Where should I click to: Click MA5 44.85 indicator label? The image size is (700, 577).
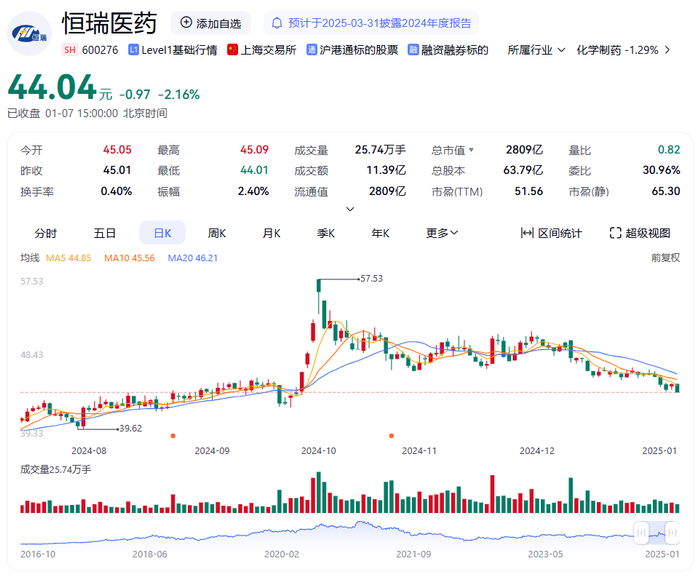click(68, 258)
